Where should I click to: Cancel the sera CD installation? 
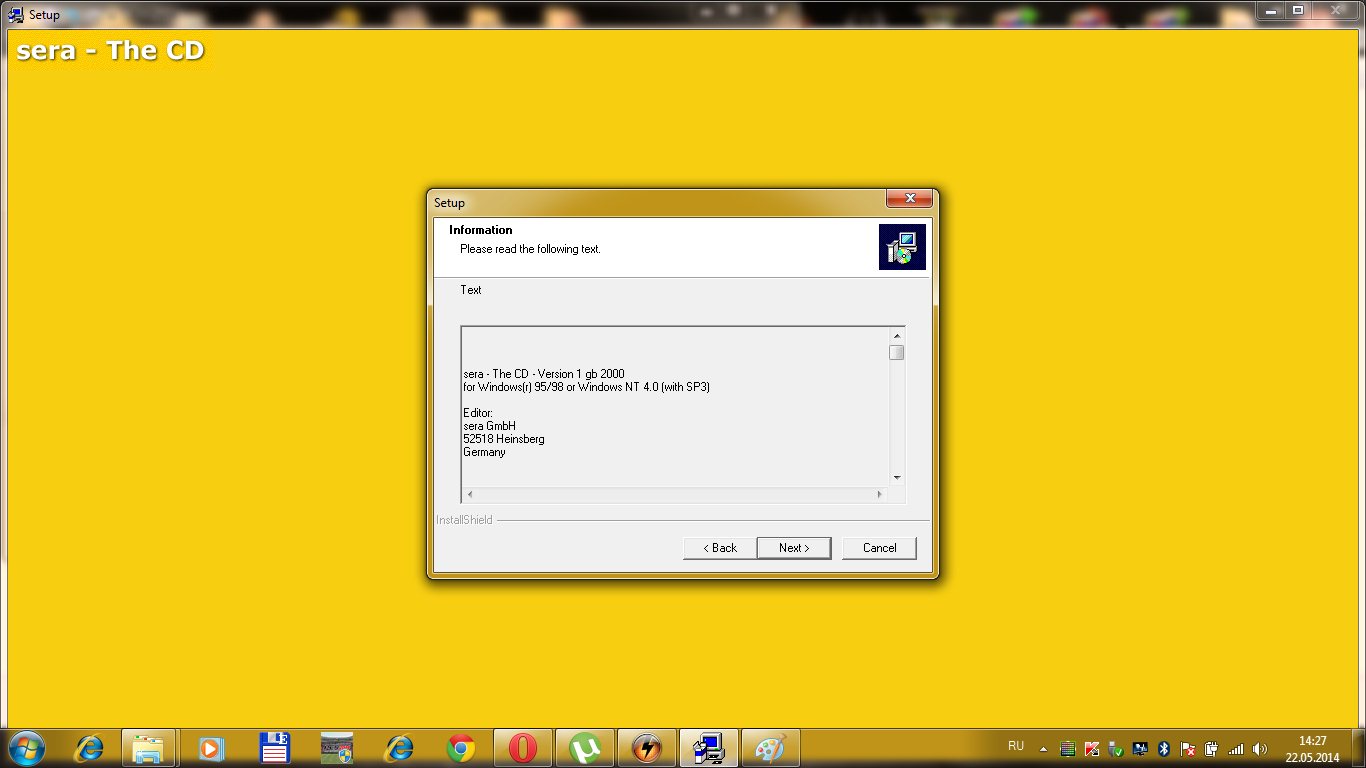[879, 548]
